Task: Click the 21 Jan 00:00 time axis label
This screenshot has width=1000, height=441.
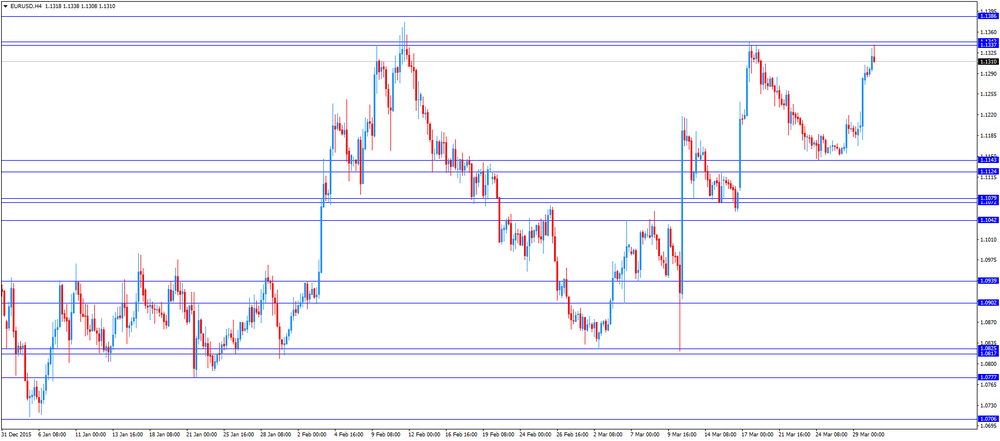Action: tap(202, 433)
